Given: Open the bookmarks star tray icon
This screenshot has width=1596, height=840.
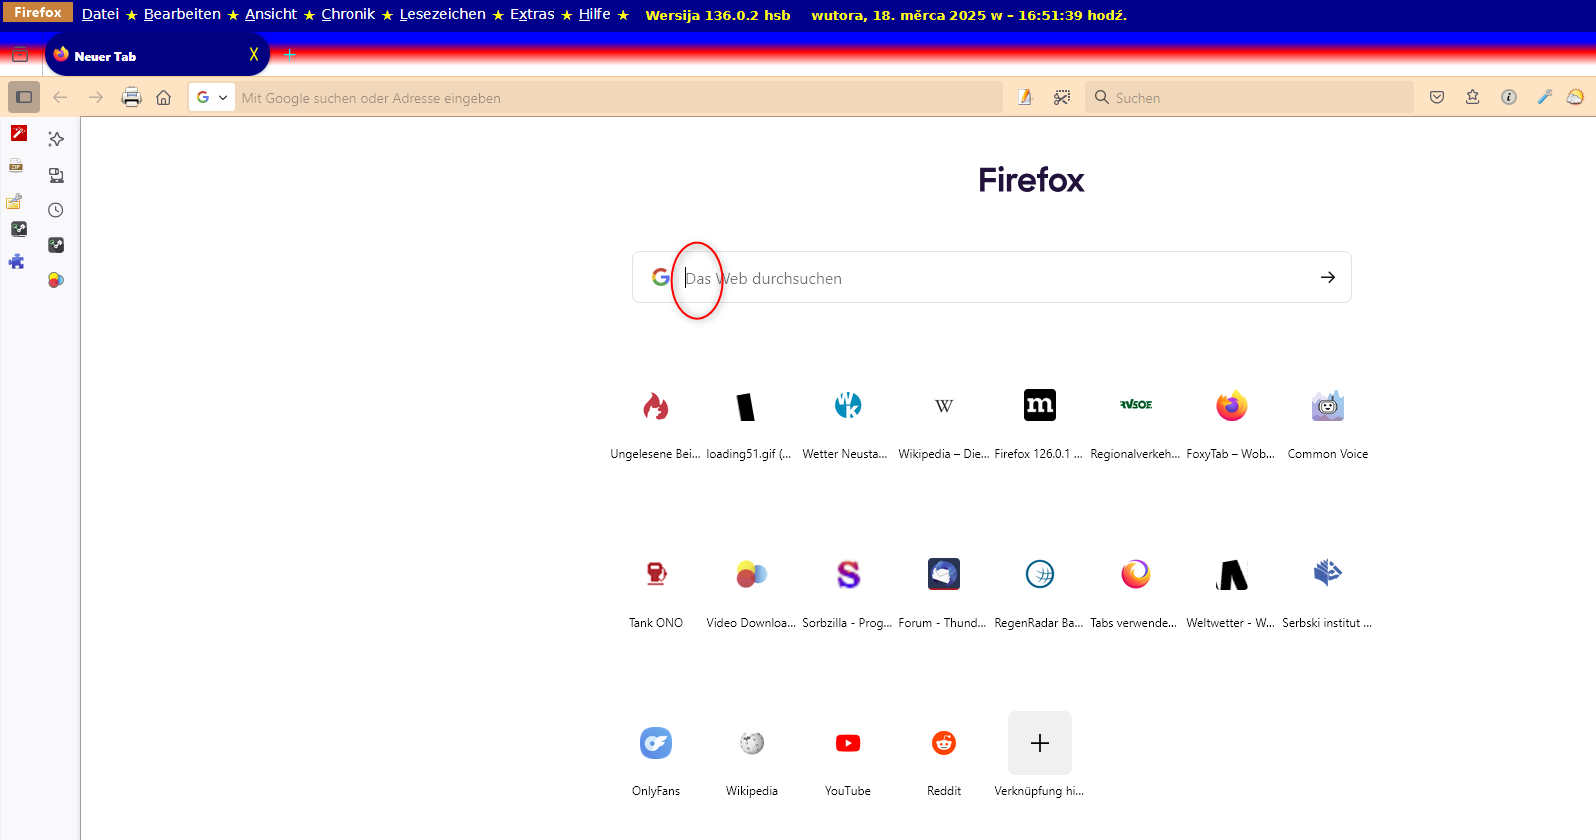Looking at the screenshot, I should coord(1473,97).
